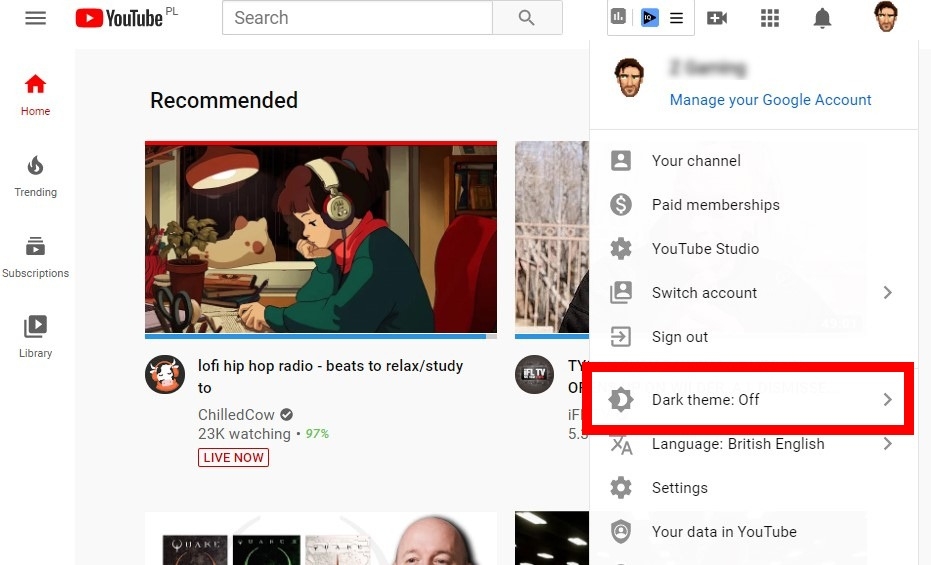
Task: Open Your data in YouTube
Action: coord(753,532)
